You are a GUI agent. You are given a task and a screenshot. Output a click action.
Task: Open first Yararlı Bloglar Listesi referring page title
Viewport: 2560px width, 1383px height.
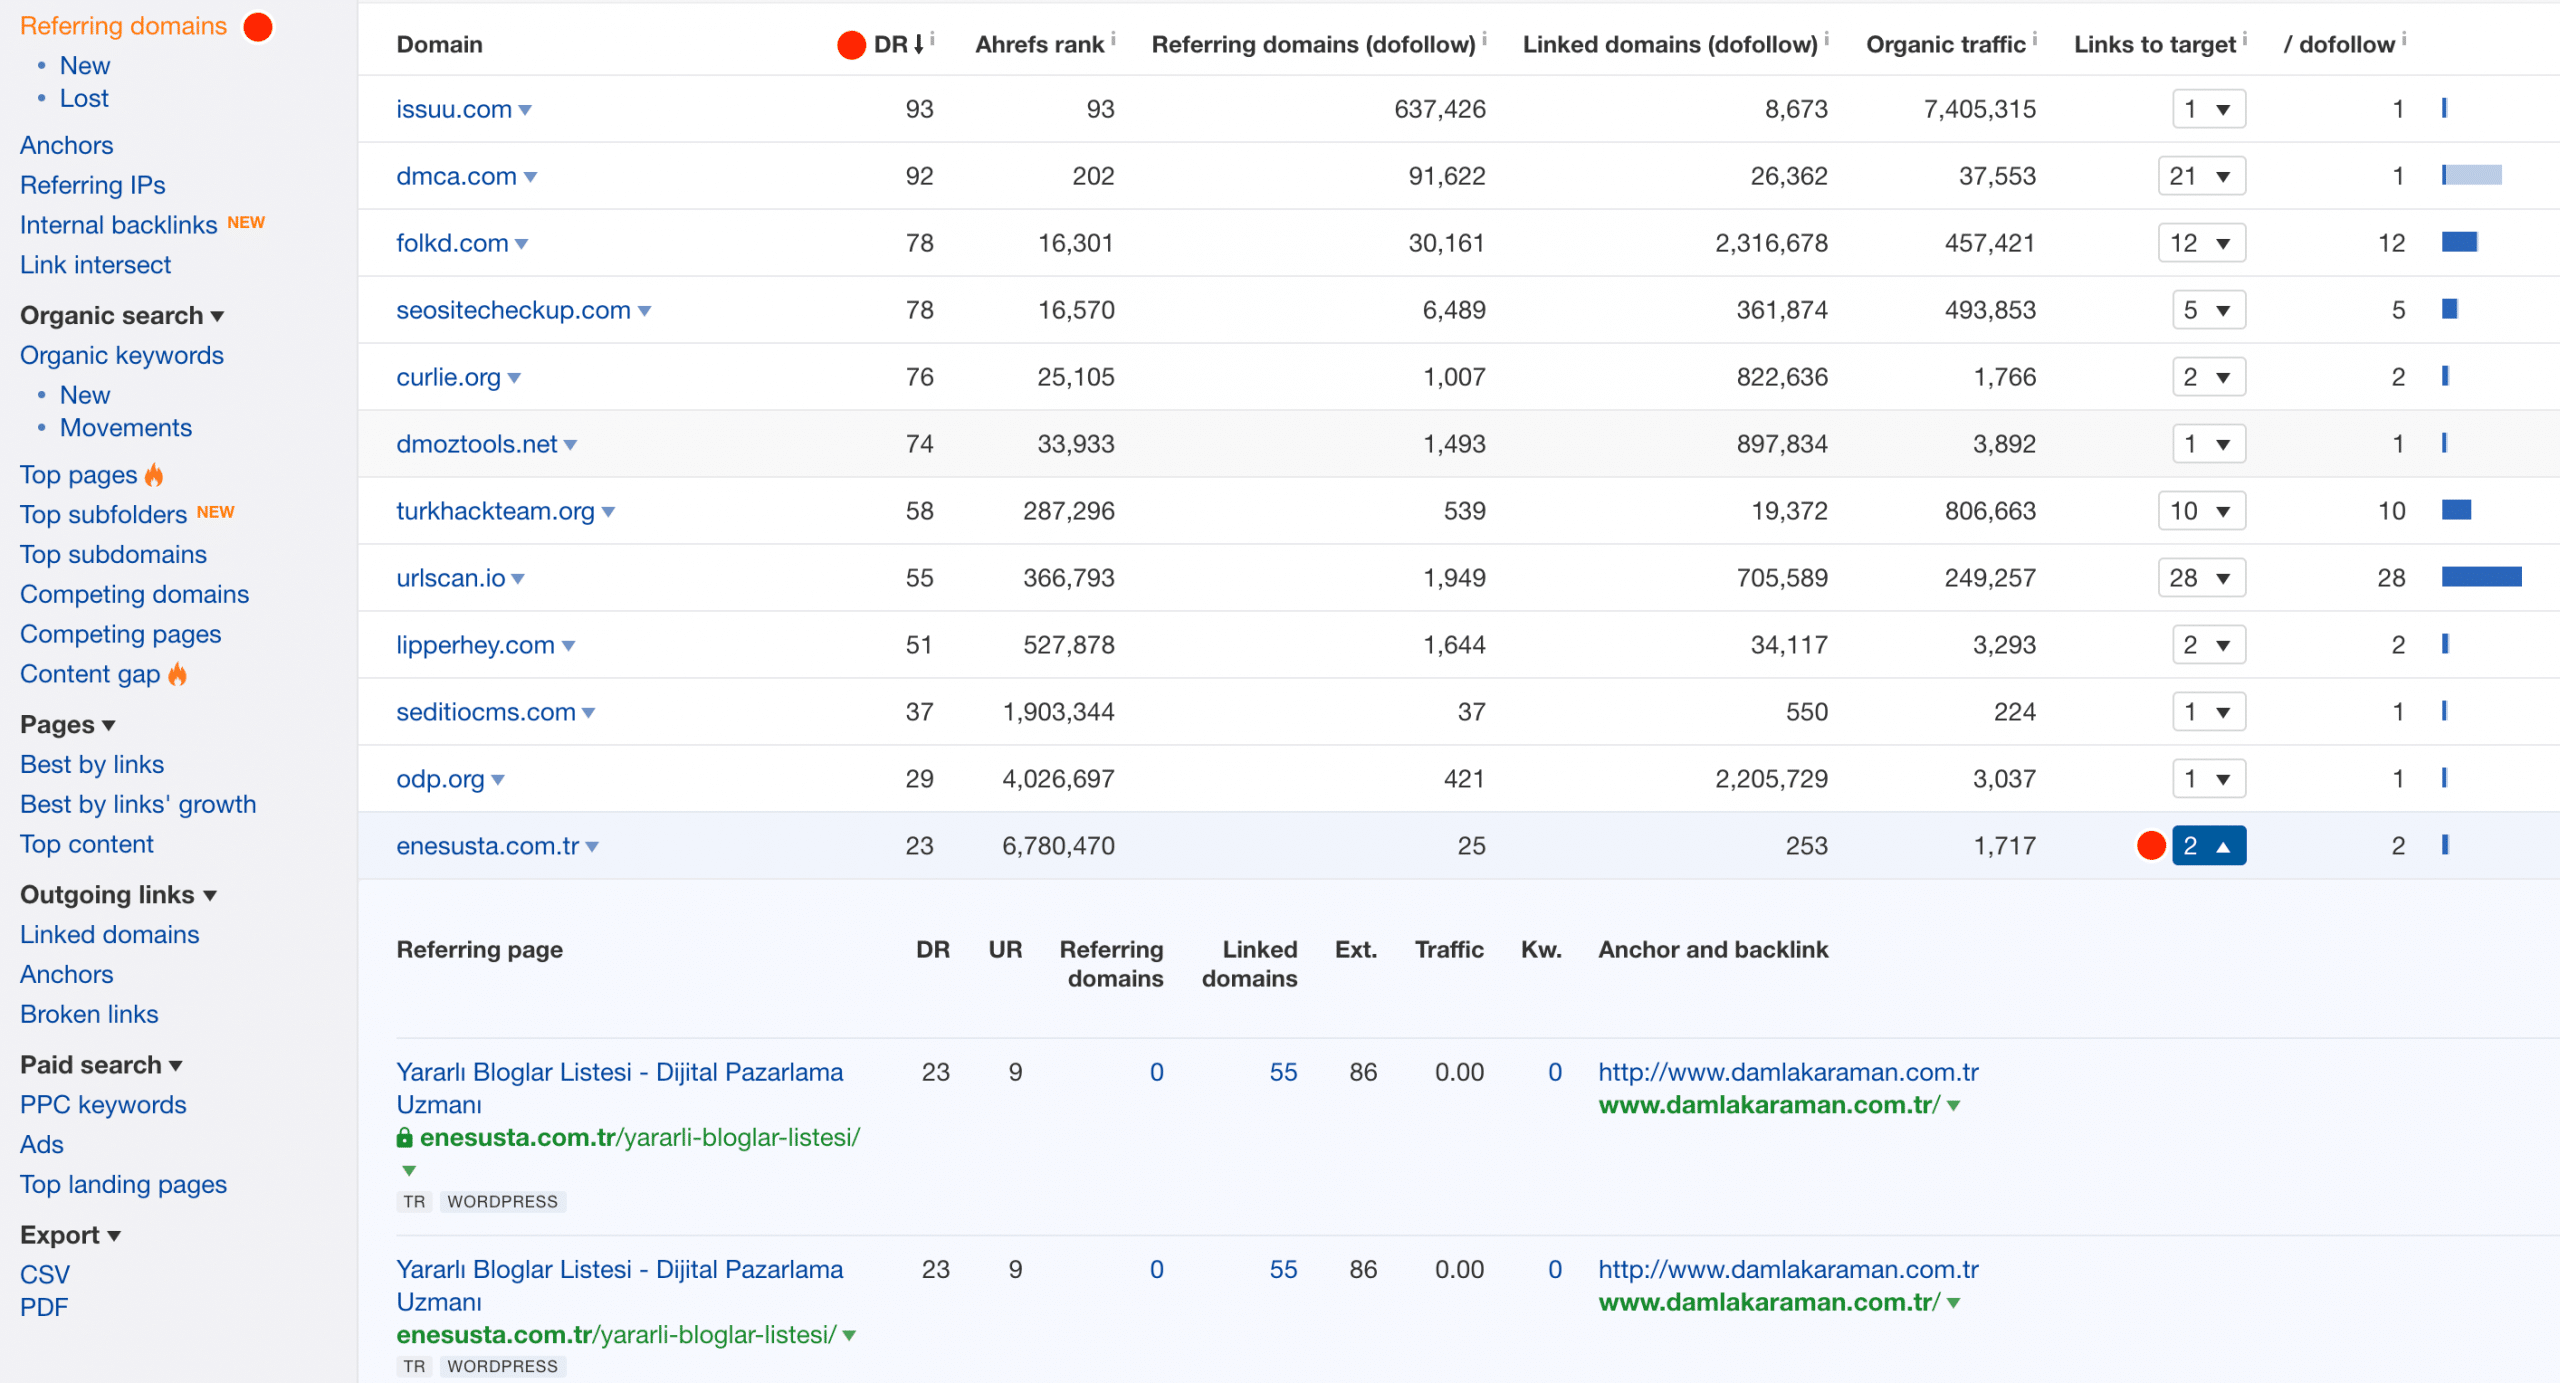tap(619, 1088)
